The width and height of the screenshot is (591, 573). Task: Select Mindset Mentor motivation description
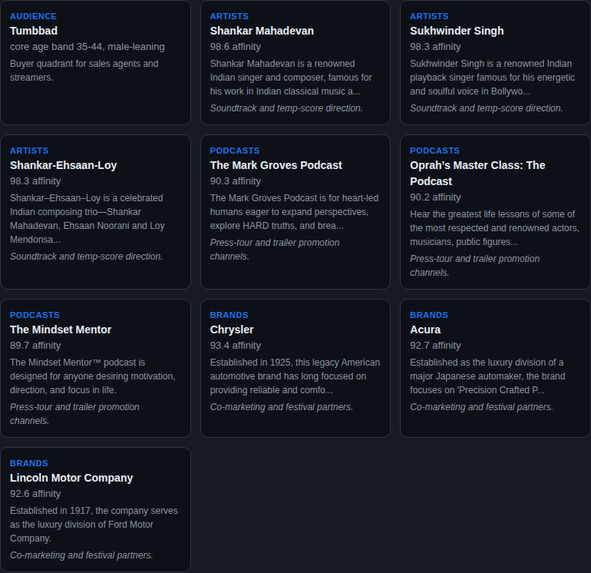(92, 376)
